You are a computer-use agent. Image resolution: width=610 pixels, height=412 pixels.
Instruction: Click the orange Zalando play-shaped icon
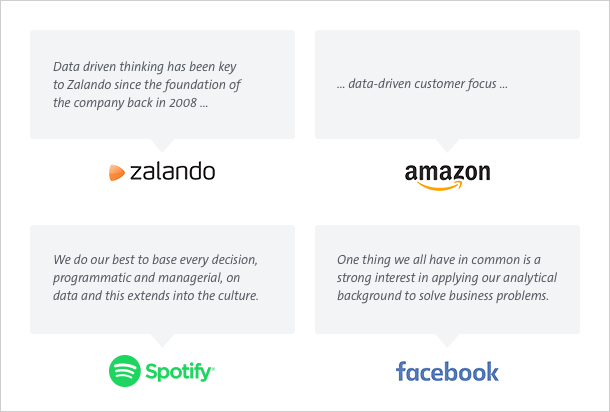point(117,172)
